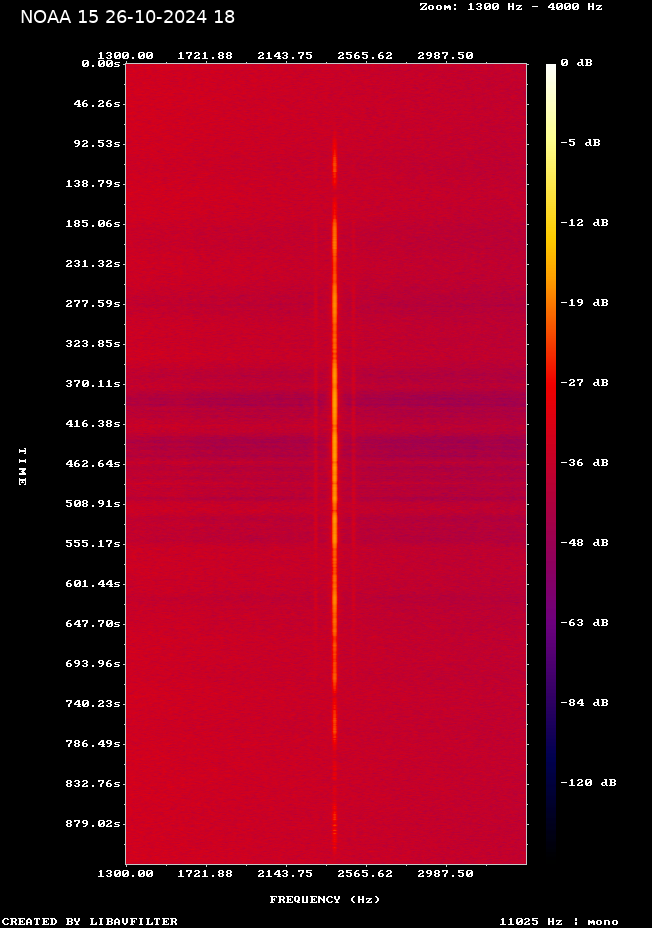Click the vertical color gradient scale bar
Viewport: 652px width, 928px height.
tap(551, 460)
